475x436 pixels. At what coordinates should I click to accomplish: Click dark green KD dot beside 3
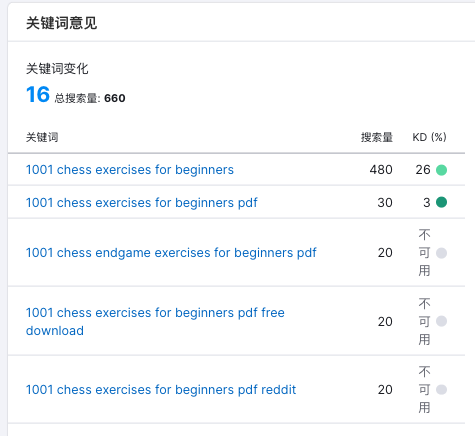click(441, 202)
